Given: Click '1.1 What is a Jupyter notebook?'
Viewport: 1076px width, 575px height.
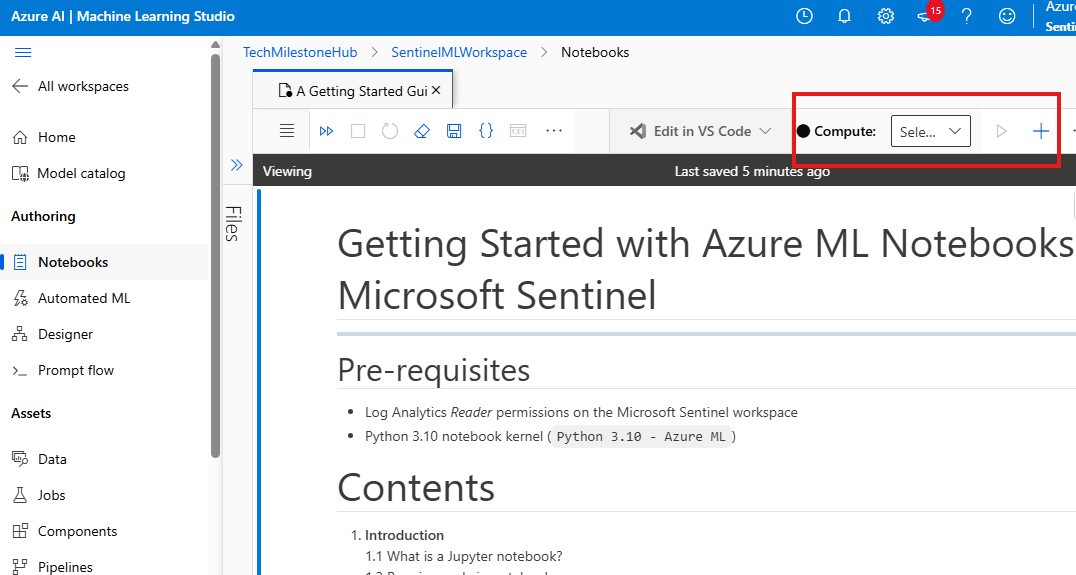Looking at the screenshot, I should coord(464,556).
